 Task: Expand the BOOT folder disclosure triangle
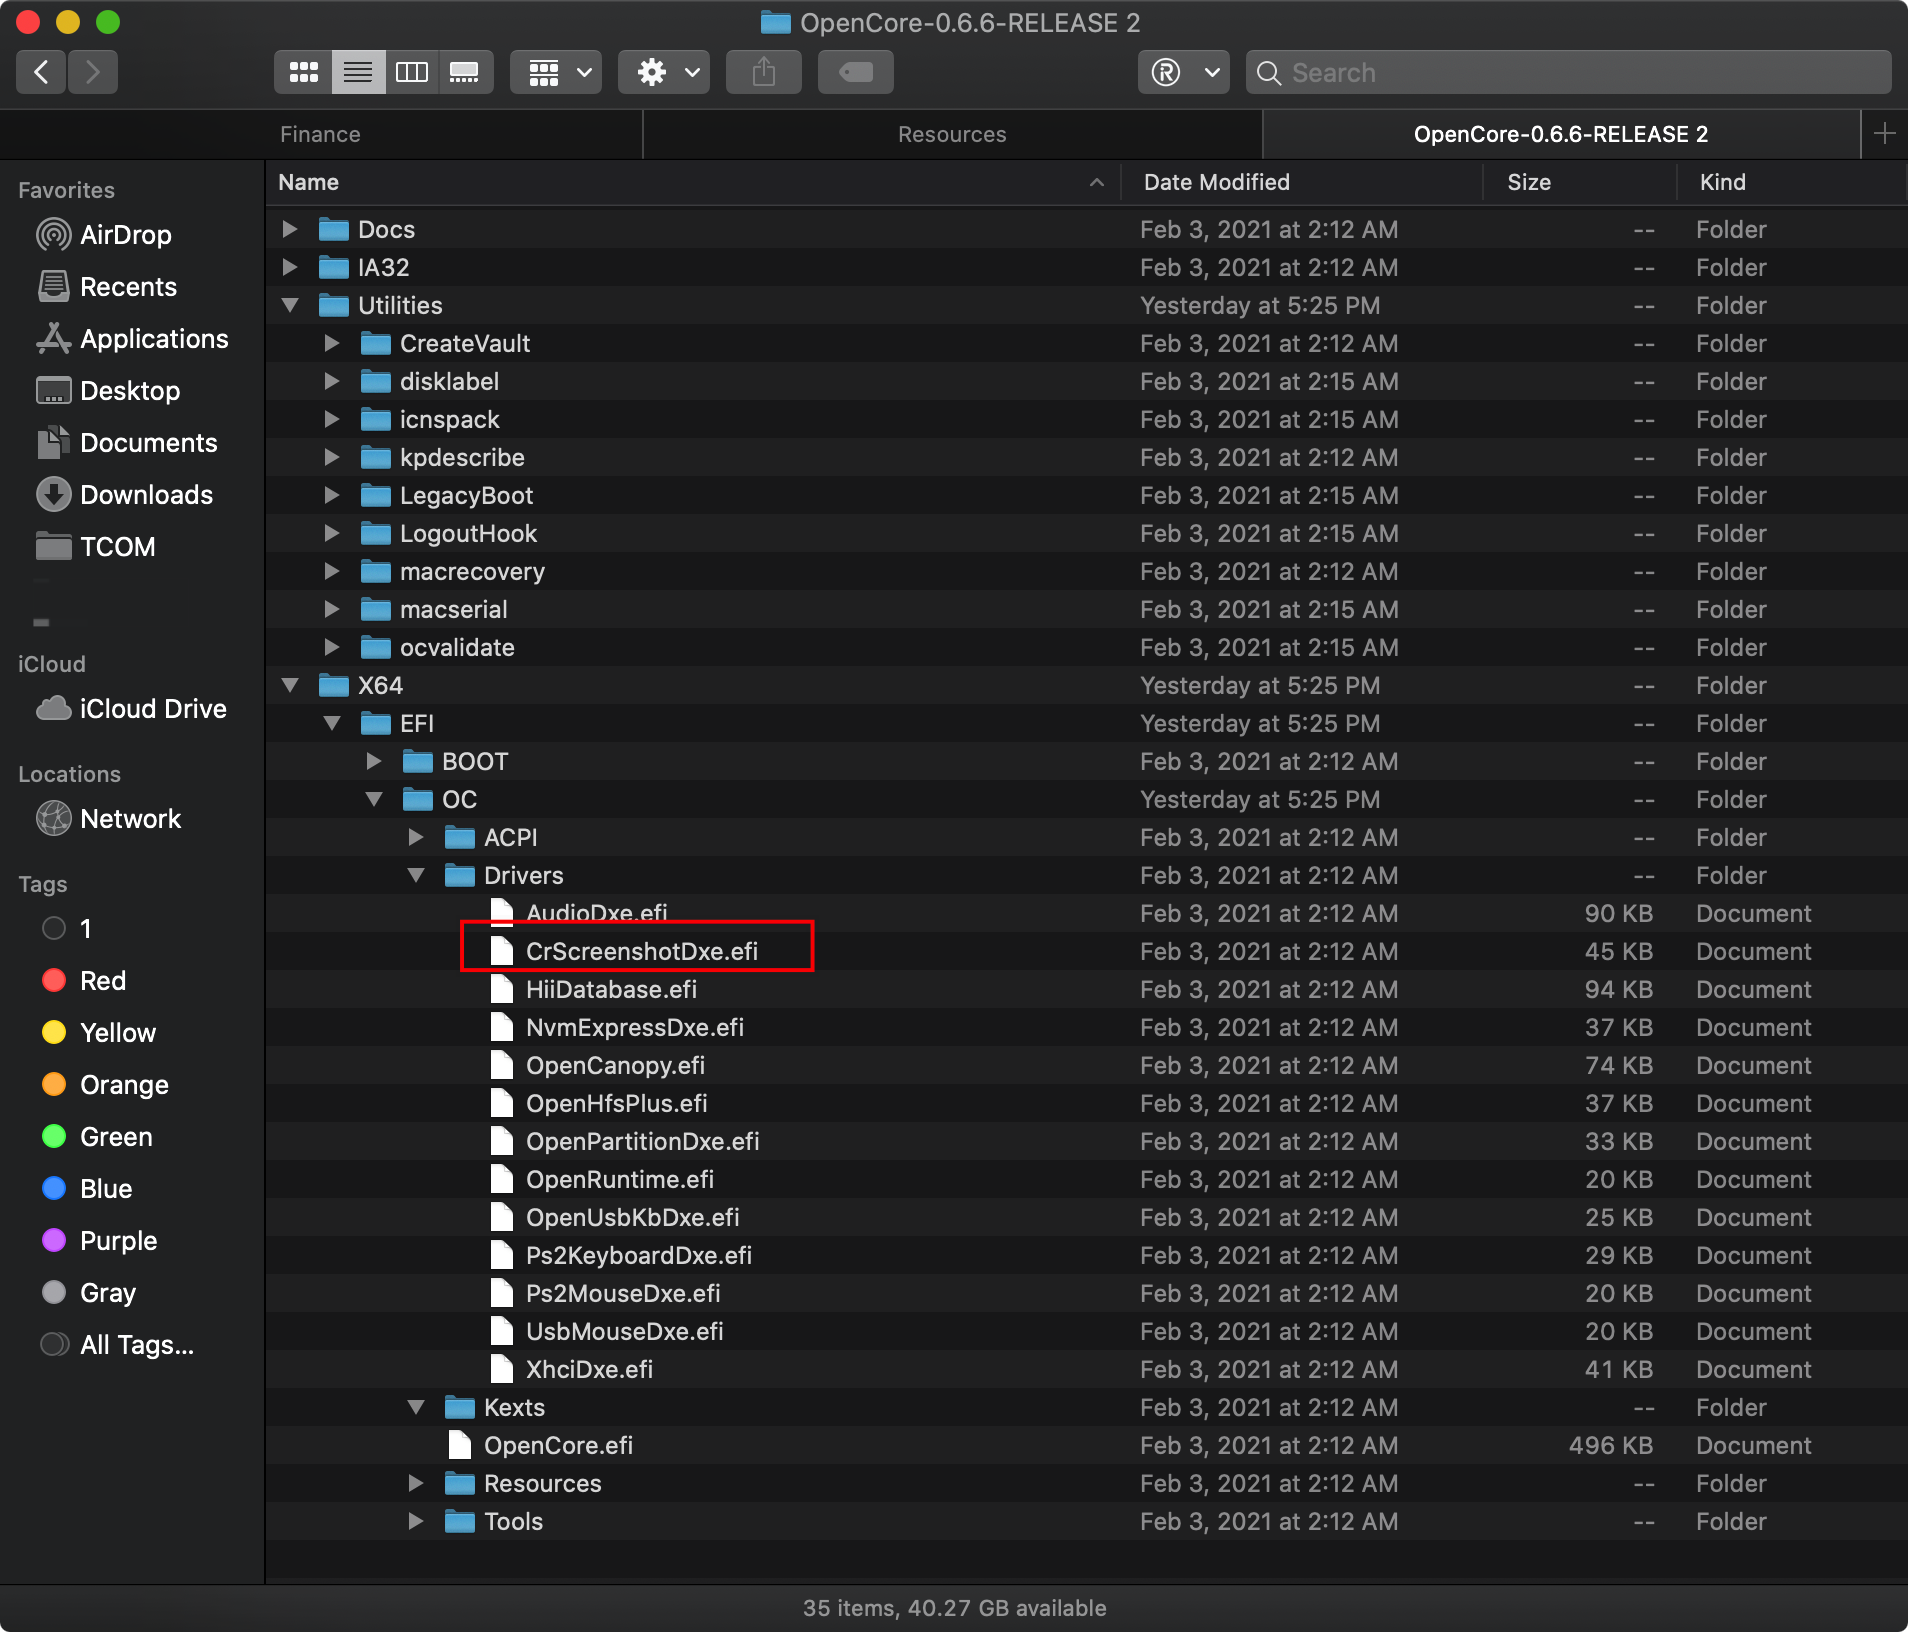(374, 761)
